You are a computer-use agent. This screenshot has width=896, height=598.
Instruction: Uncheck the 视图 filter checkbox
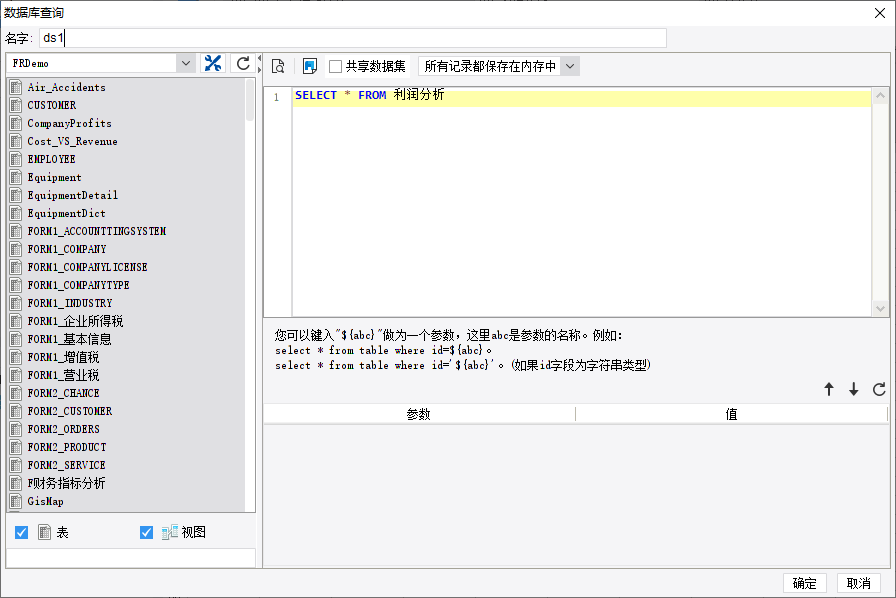click(146, 532)
